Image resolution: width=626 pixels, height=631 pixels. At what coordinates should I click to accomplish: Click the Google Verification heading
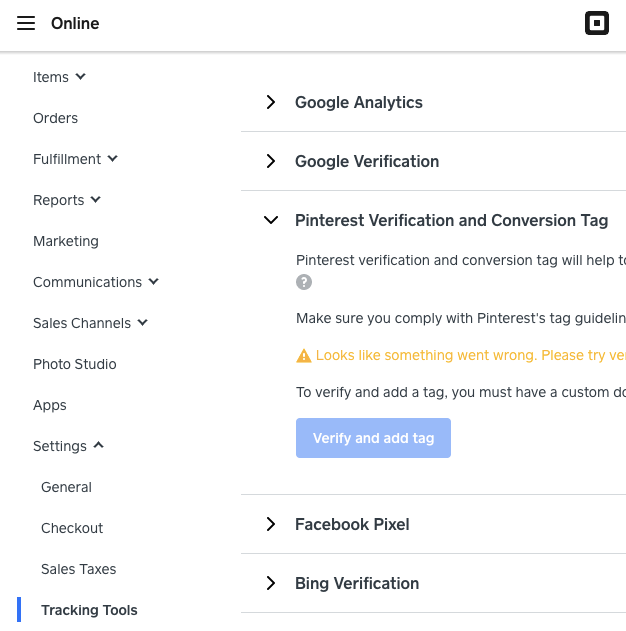pyautogui.click(x=367, y=161)
